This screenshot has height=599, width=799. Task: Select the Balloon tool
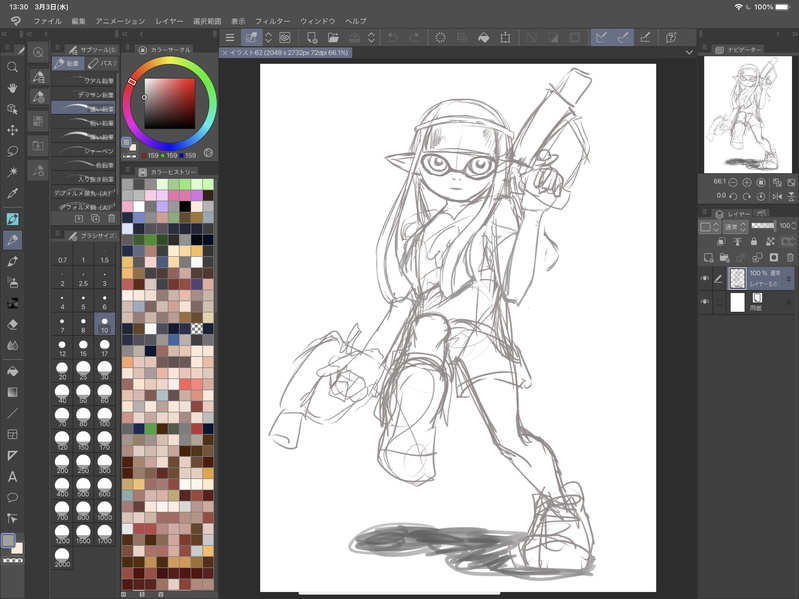click(12, 498)
